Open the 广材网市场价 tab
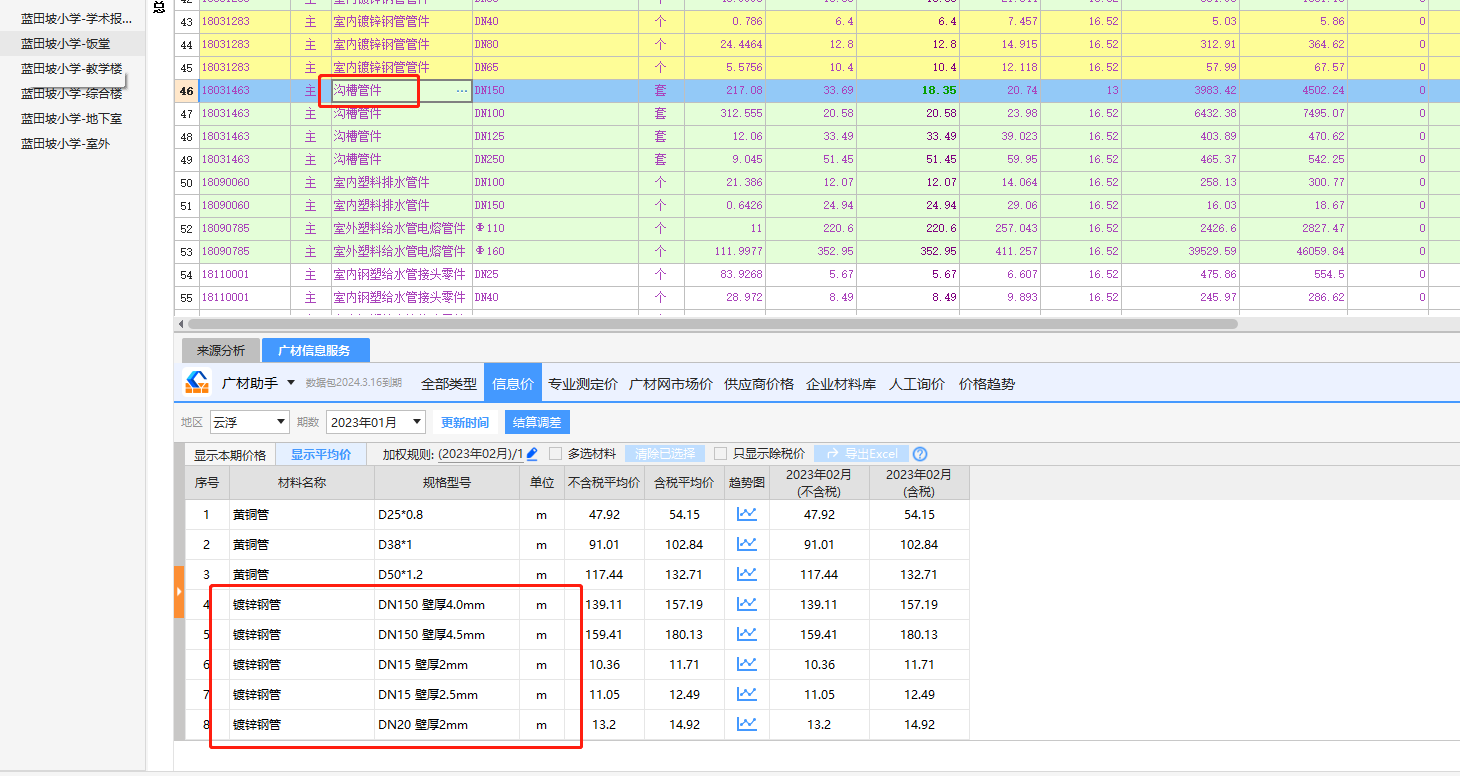The width and height of the screenshot is (1460, 776). click(x=671, y=384)
